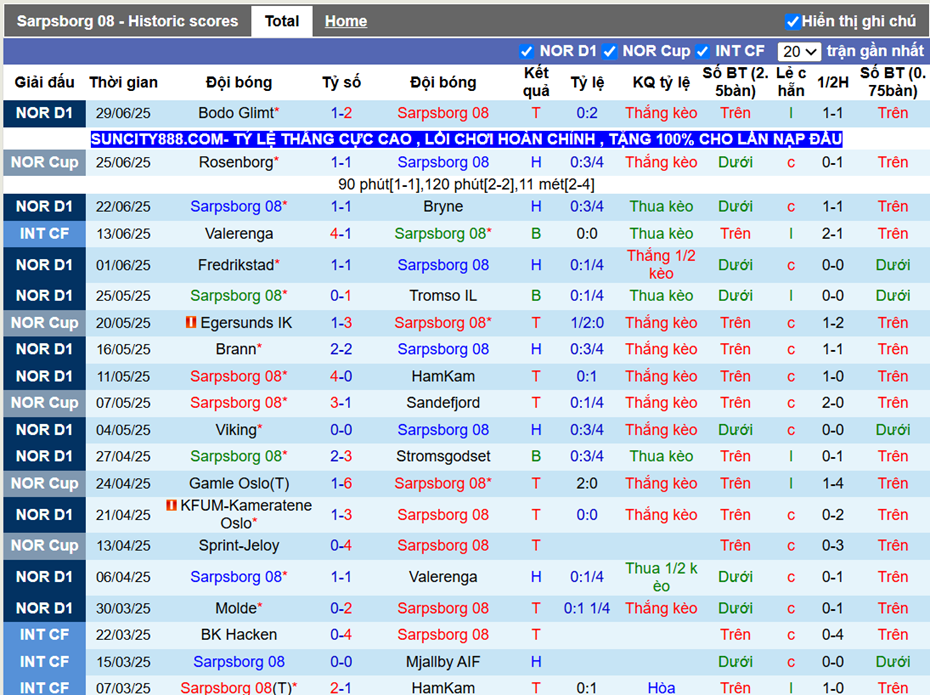Select the BK Hacken team name
The width and height of the screenshot is (930, 695).
[x=239, y=635]
